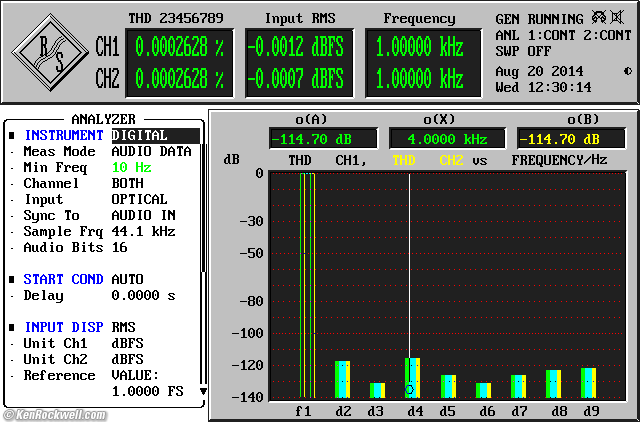This screenshot has height=422, width=640.
Task: Click the o(B) cursor value -114.70 dB
Action: (571, 139)
